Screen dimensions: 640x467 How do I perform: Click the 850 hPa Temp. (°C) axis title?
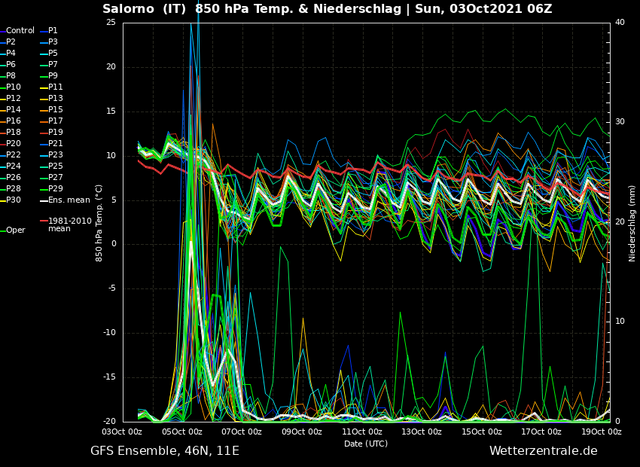click(x=99, y=223)
